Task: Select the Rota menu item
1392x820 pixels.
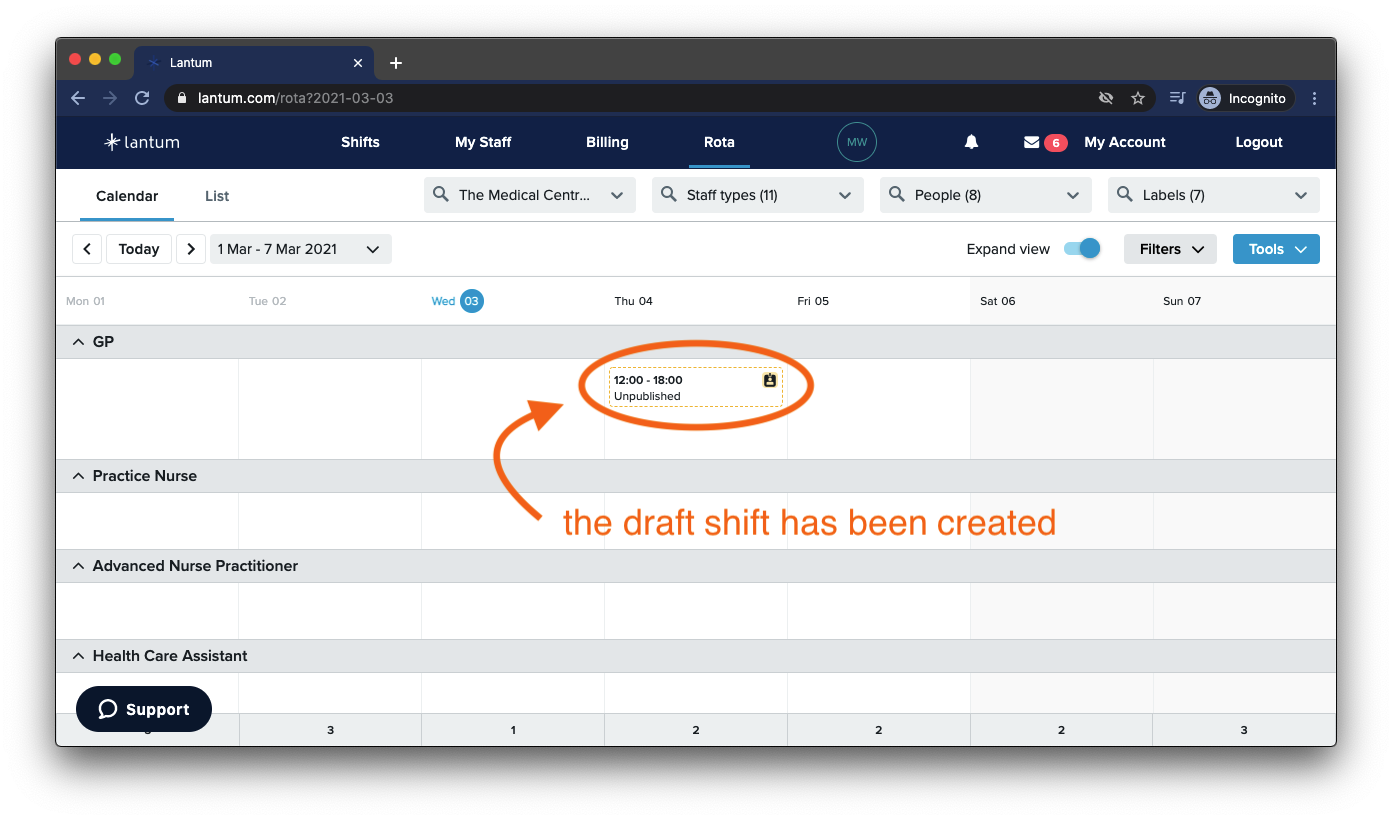Action: click(719, 142)
